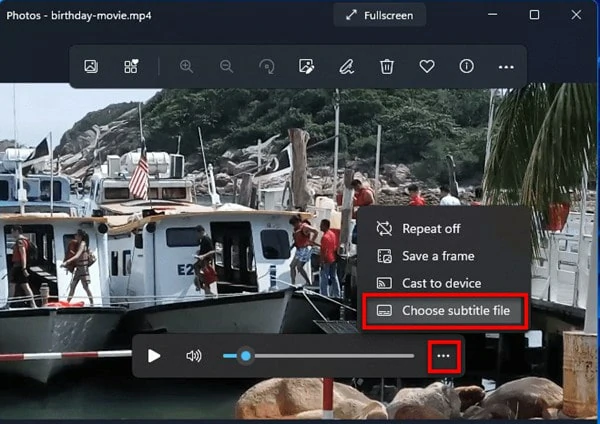Show file info icon
The width and height of the screenshot is (600, 424).
(x=466, y=66)
